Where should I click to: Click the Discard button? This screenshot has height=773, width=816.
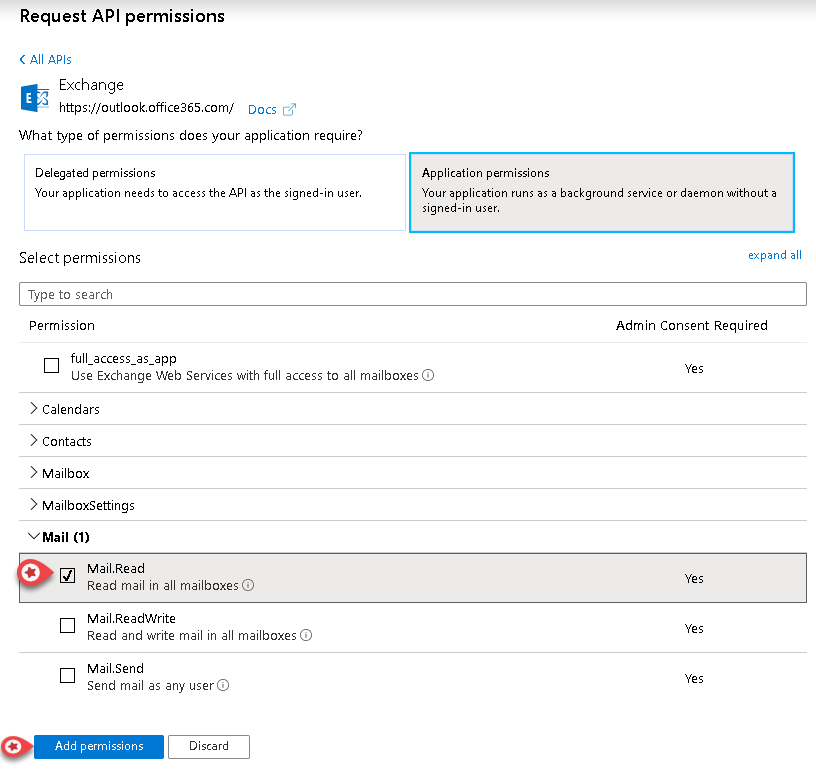pyautogui.click(x=209, y=746)
